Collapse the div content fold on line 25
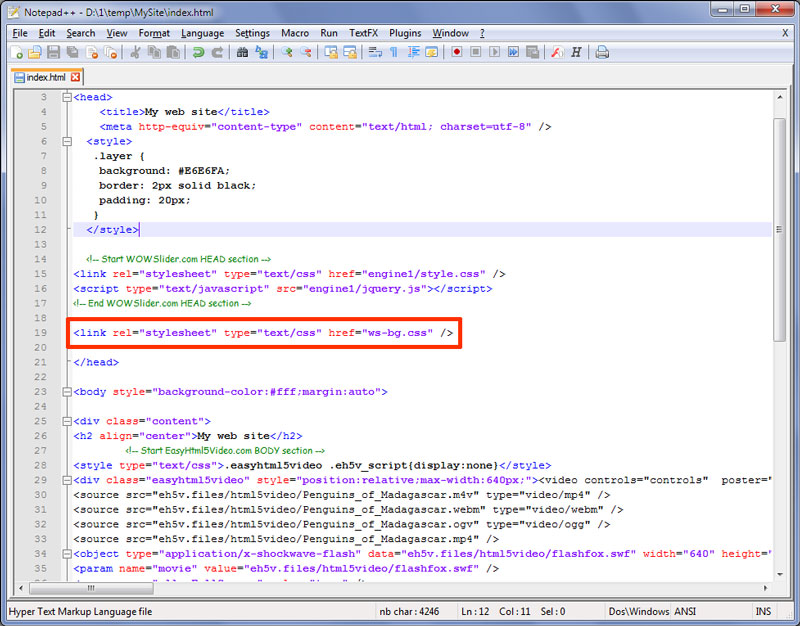The height and width of the screenshot is (626, 800). (66, 421)
